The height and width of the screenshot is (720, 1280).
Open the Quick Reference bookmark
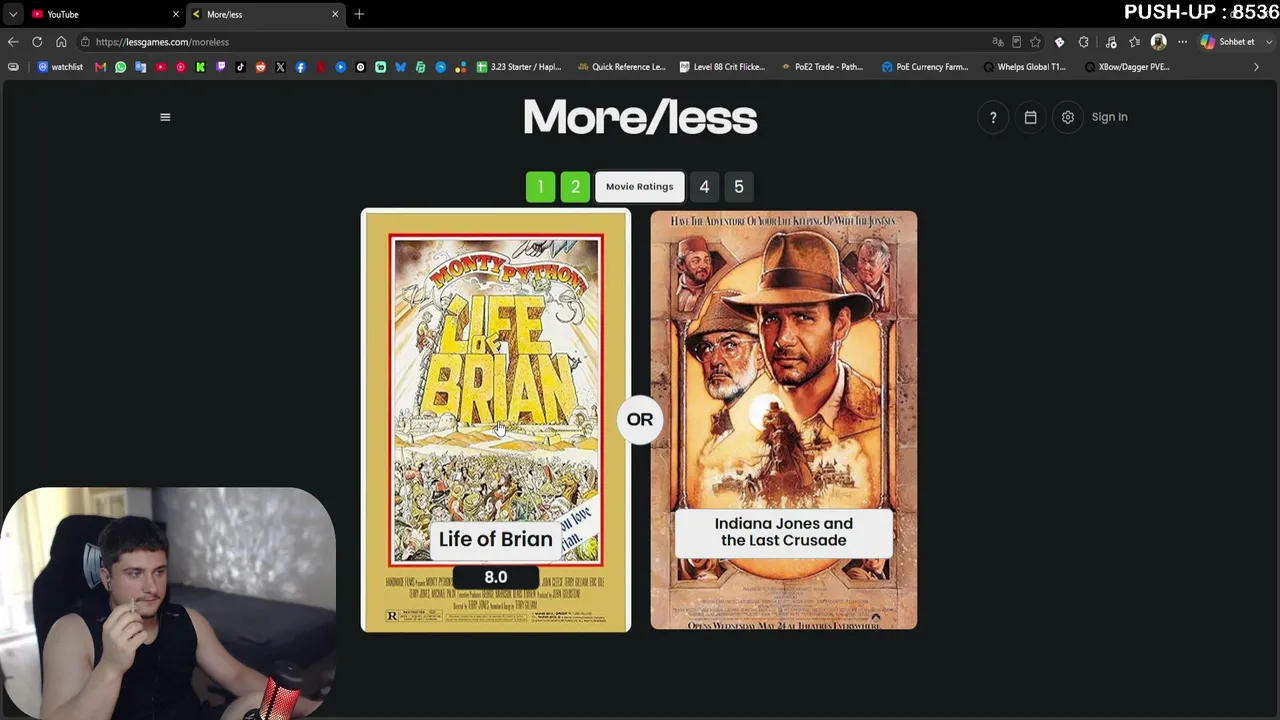(x=621, y=67)
